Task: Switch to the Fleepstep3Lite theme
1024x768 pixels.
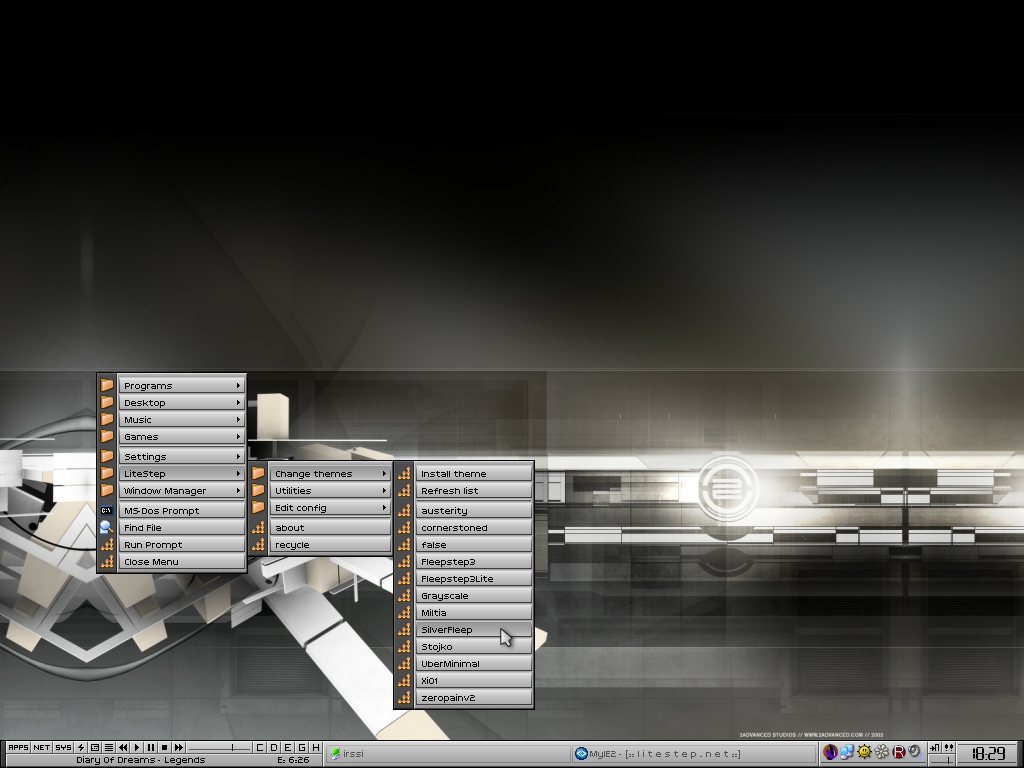Action: click(x=474, y=579)
